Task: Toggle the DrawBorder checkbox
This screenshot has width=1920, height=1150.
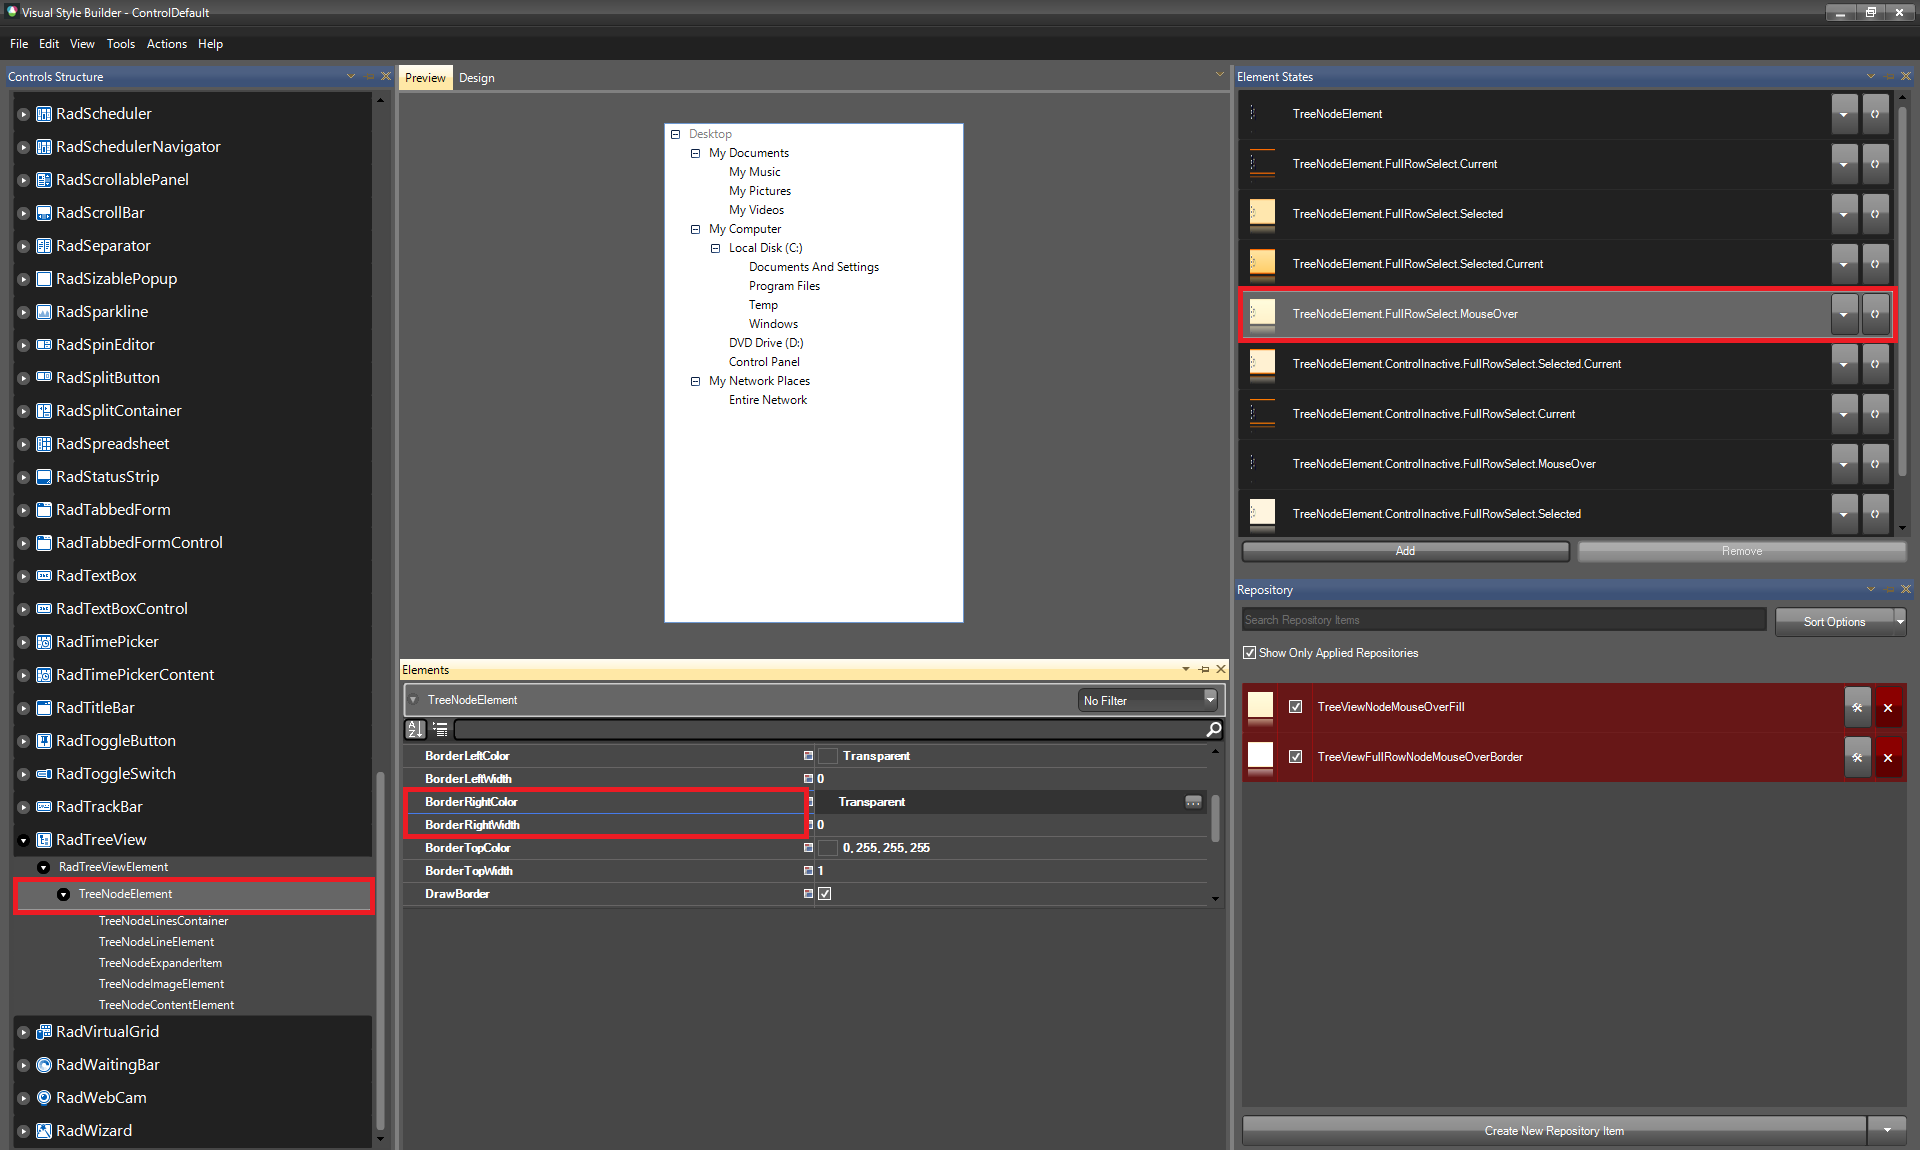Action: pos(825,894)
